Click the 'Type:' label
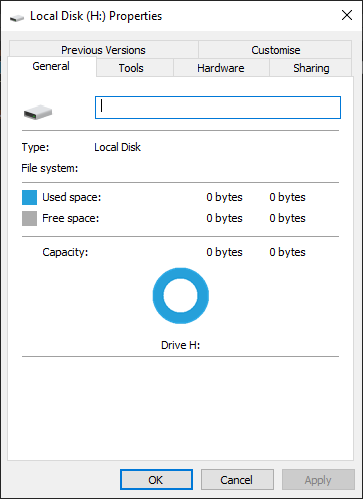This screenshot has width=363, height=499. 35,147
